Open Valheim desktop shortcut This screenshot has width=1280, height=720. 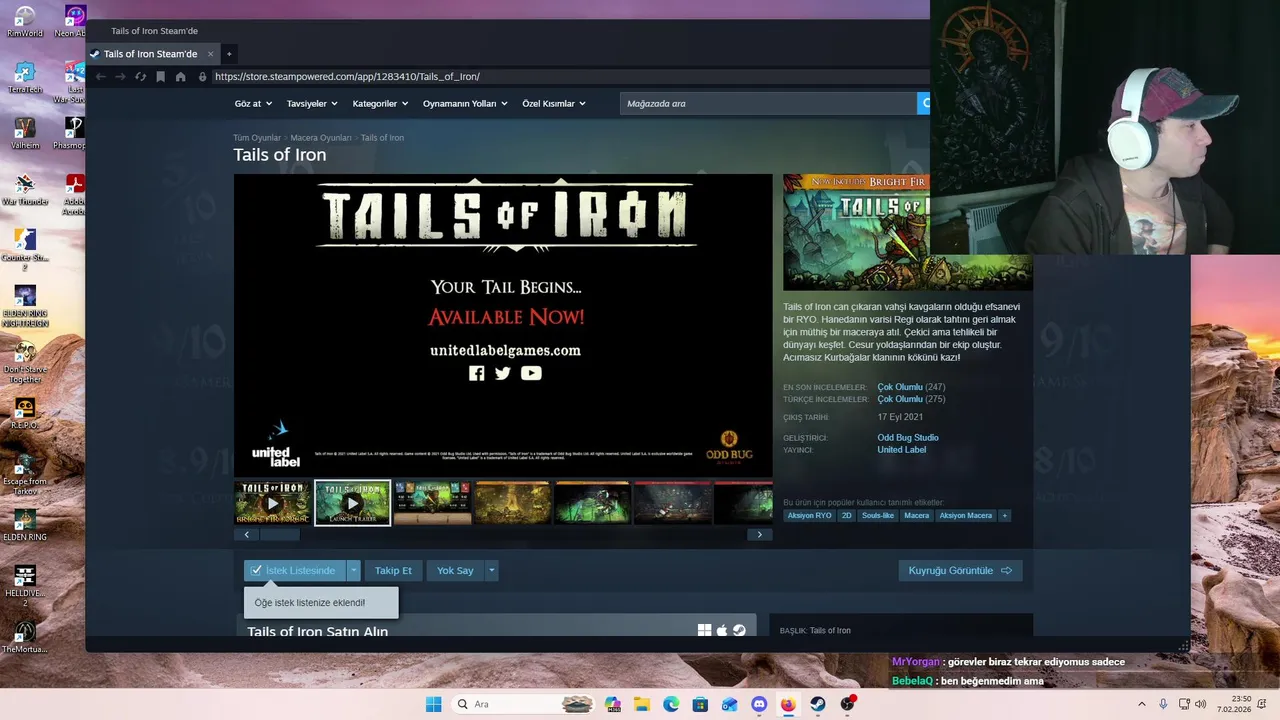click(x=25, y=134)
